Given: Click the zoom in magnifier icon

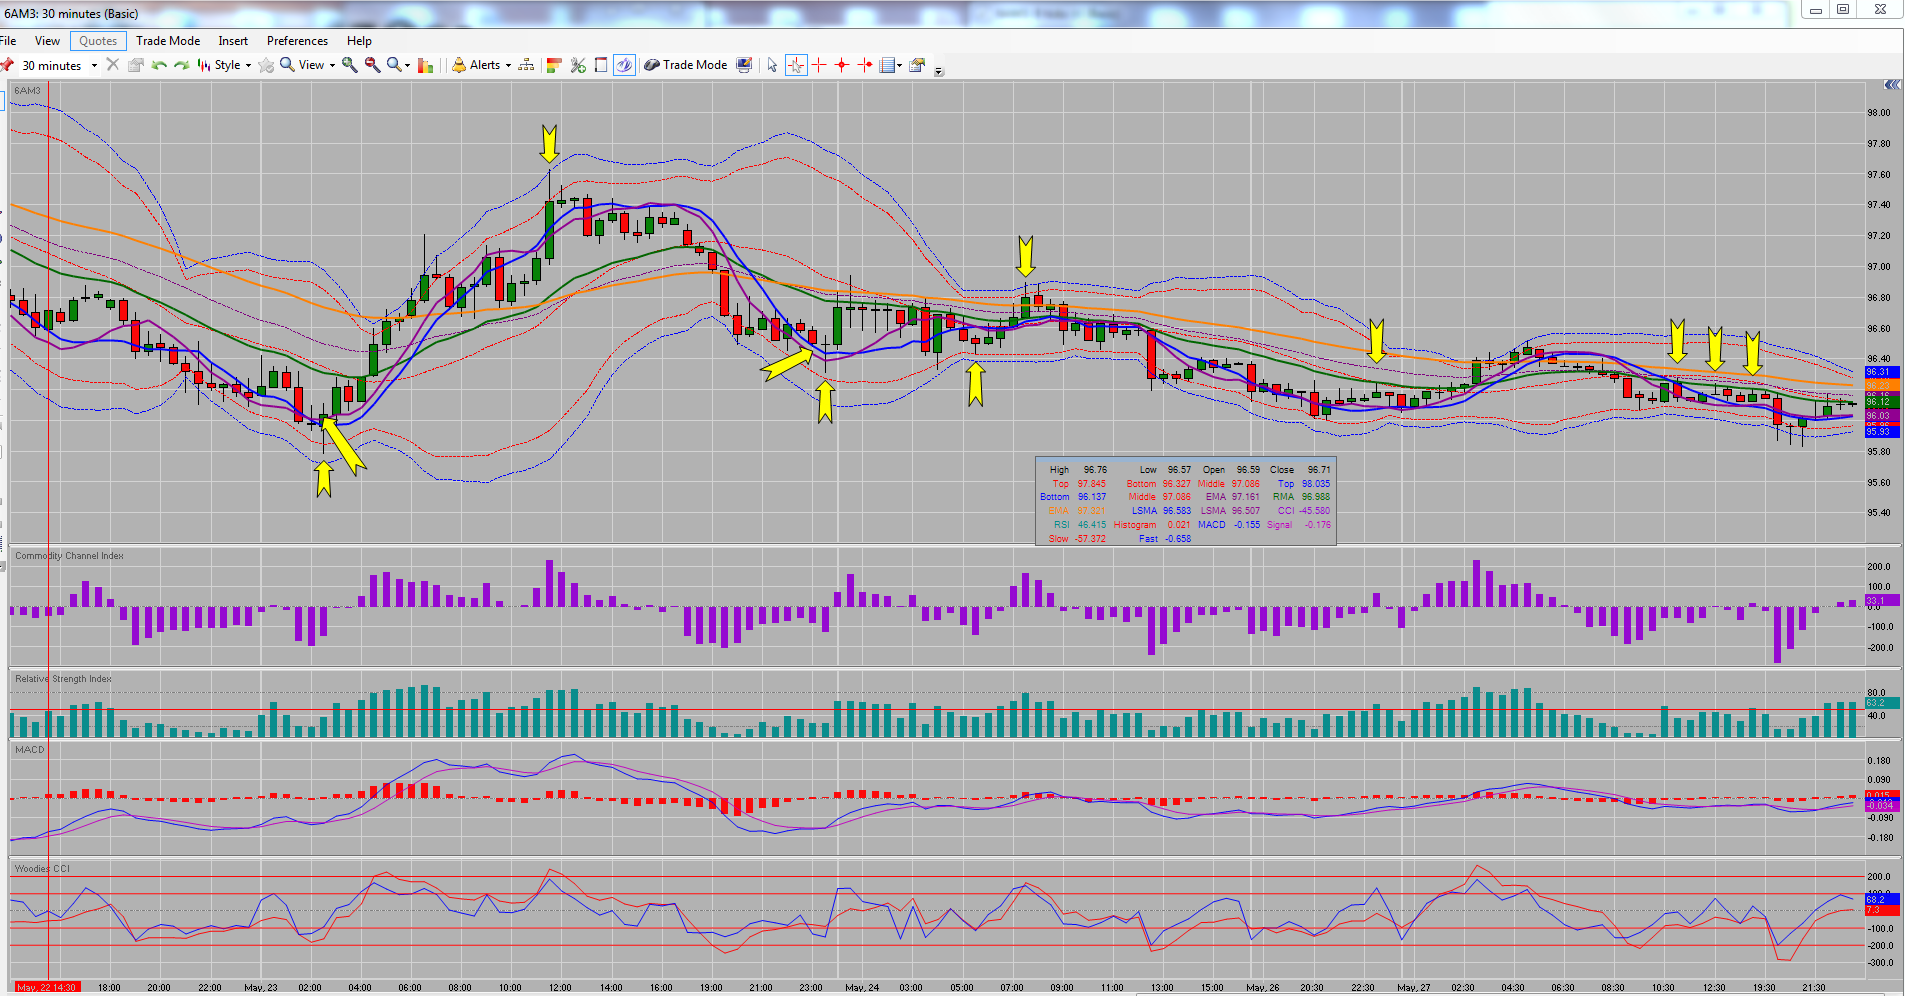Looking at the screenshot, I should (349, 65).
